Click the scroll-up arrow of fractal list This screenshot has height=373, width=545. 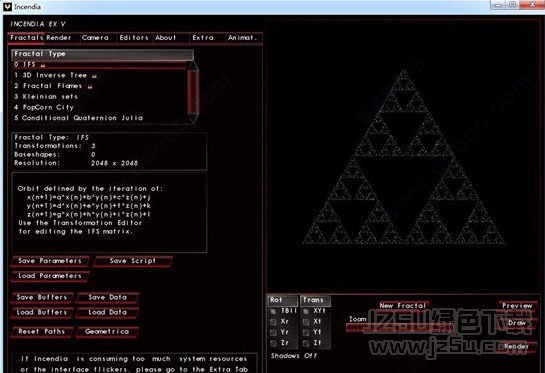(193, 65)
